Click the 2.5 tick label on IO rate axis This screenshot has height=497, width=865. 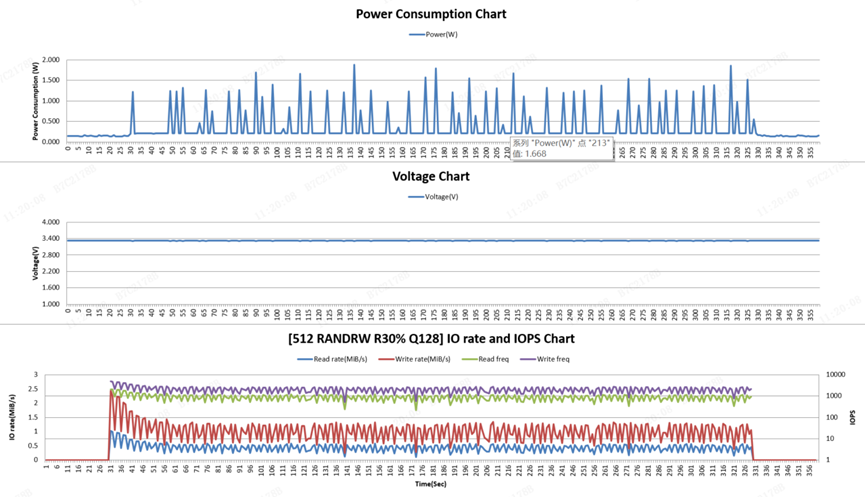tap(33, 389)
